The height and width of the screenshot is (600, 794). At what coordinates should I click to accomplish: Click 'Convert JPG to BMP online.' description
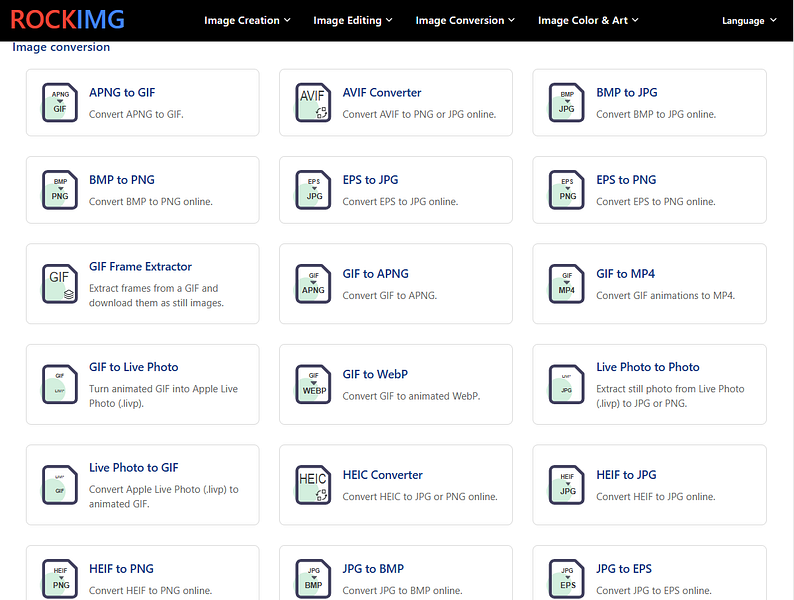(x=403, y=590)
